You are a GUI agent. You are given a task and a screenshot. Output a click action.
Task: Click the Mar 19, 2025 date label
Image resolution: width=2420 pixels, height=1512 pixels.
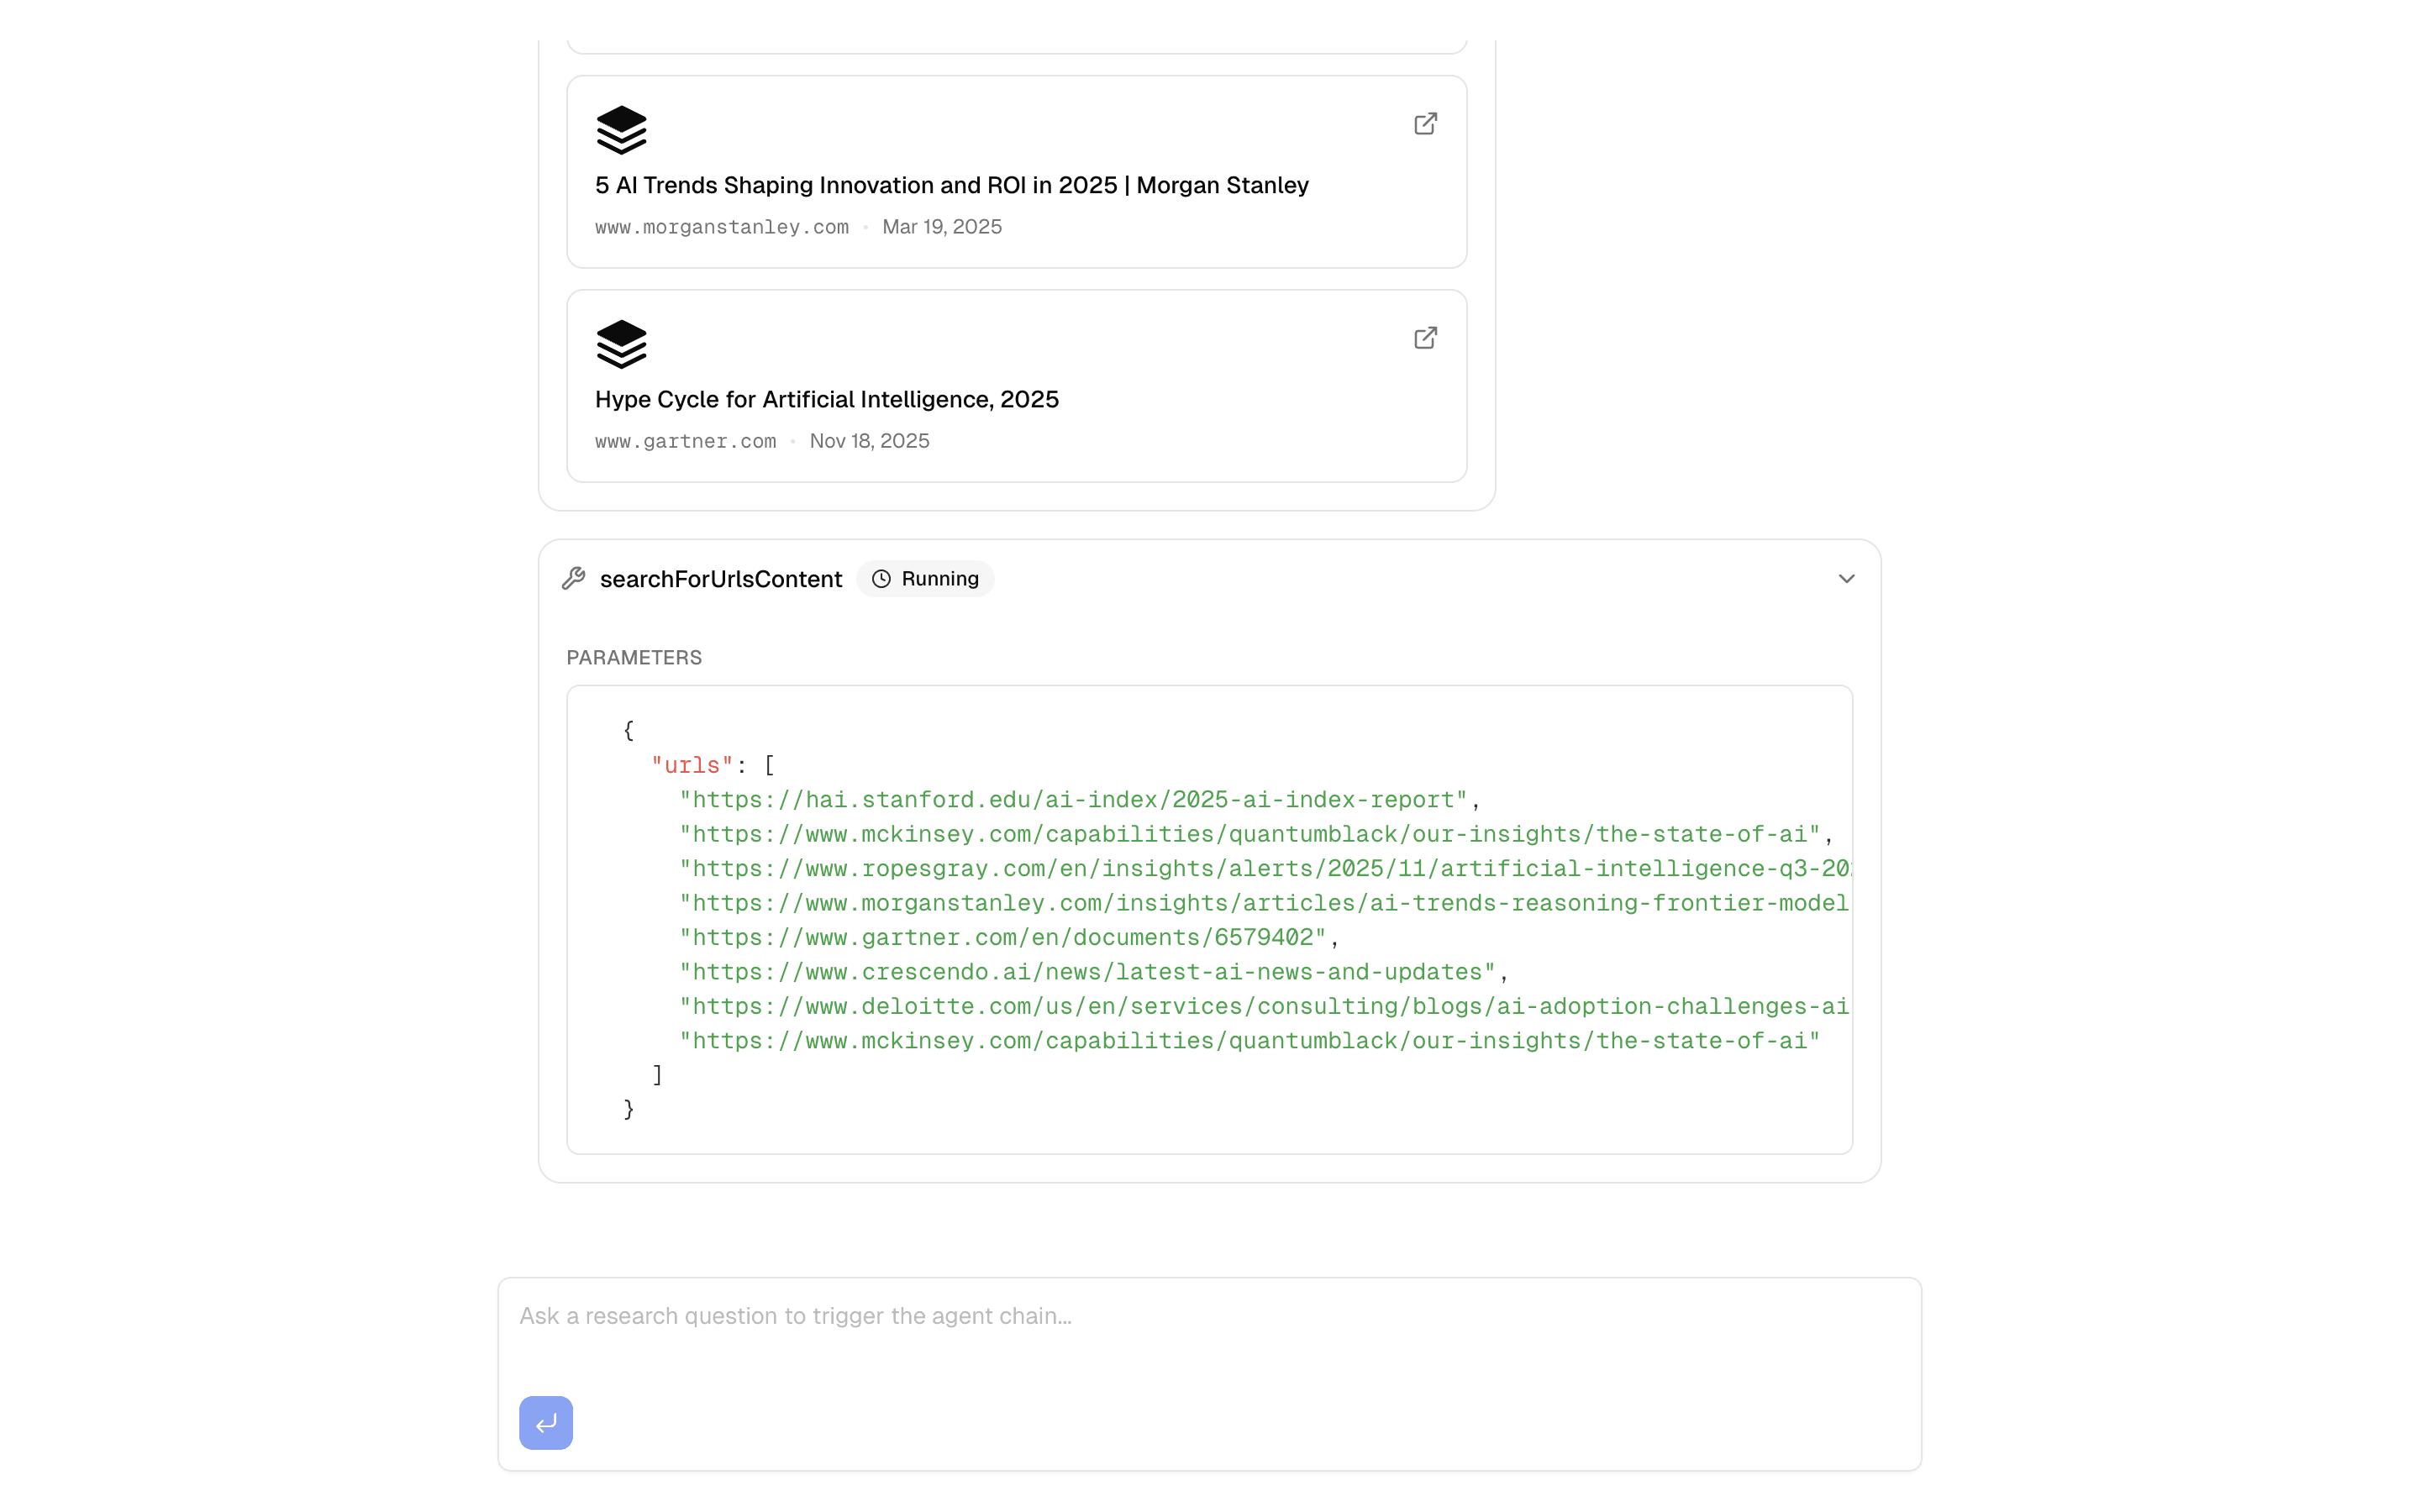click(941, 227)
